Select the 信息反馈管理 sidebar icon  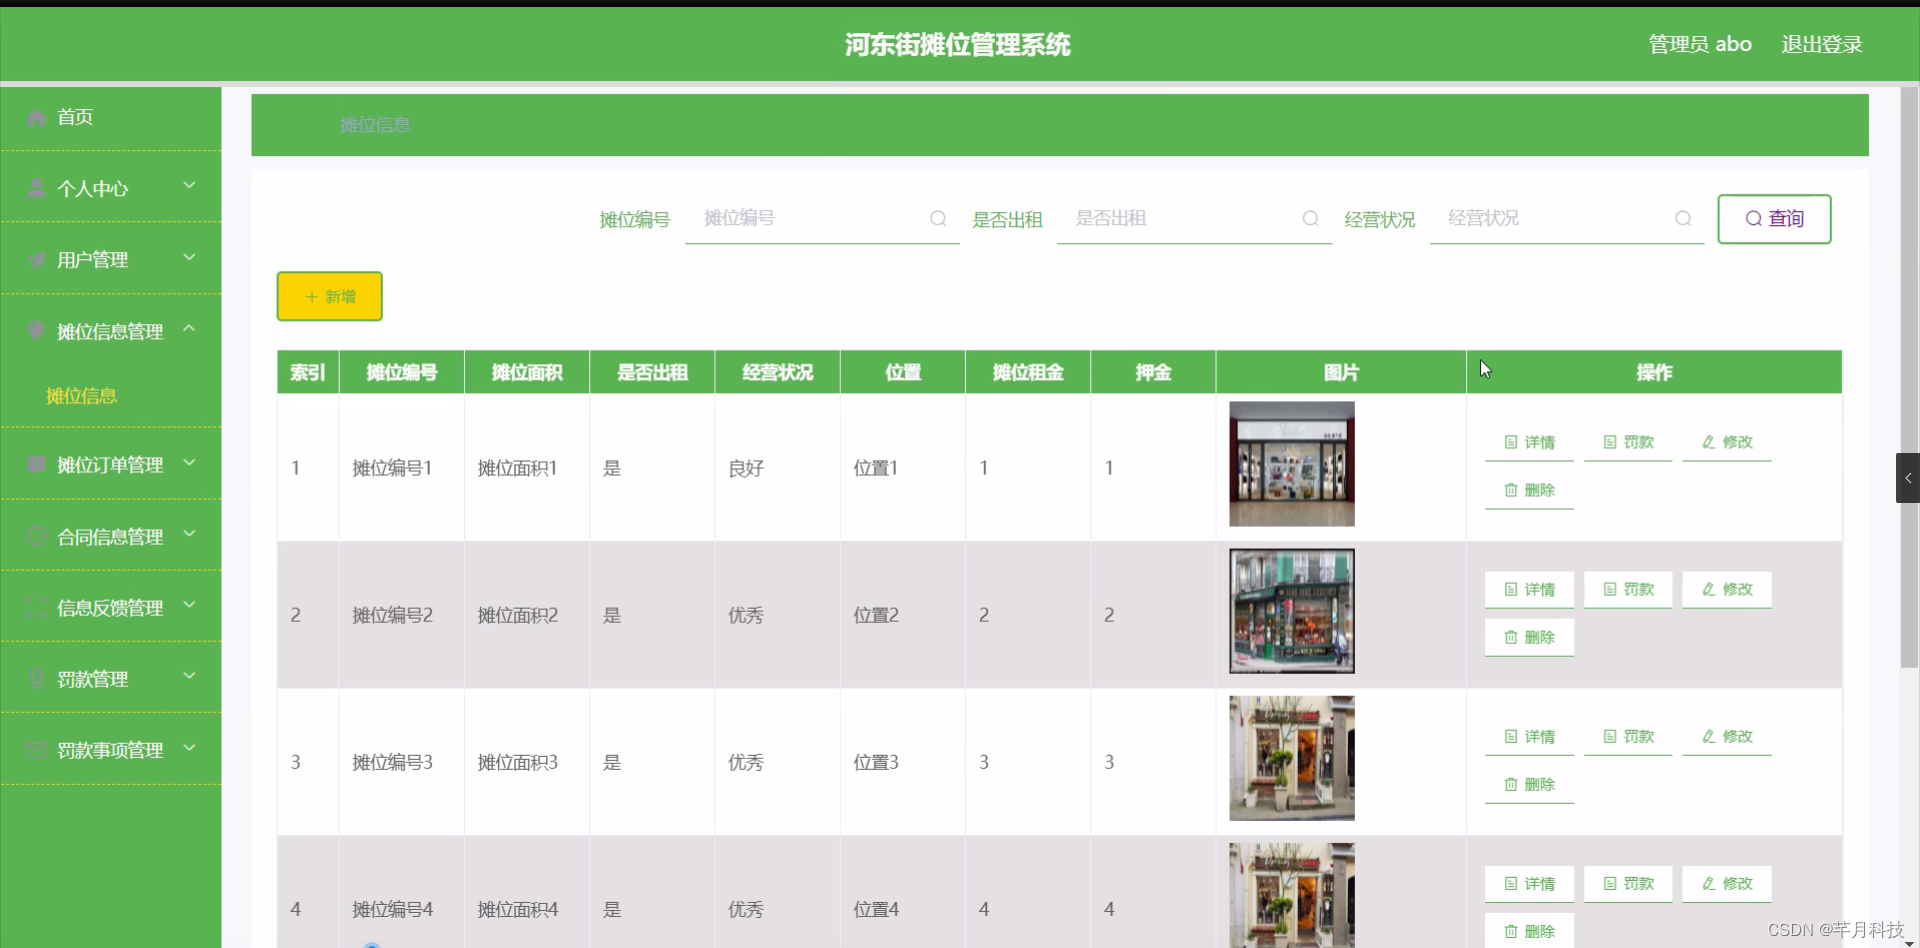tap(35, 607)
